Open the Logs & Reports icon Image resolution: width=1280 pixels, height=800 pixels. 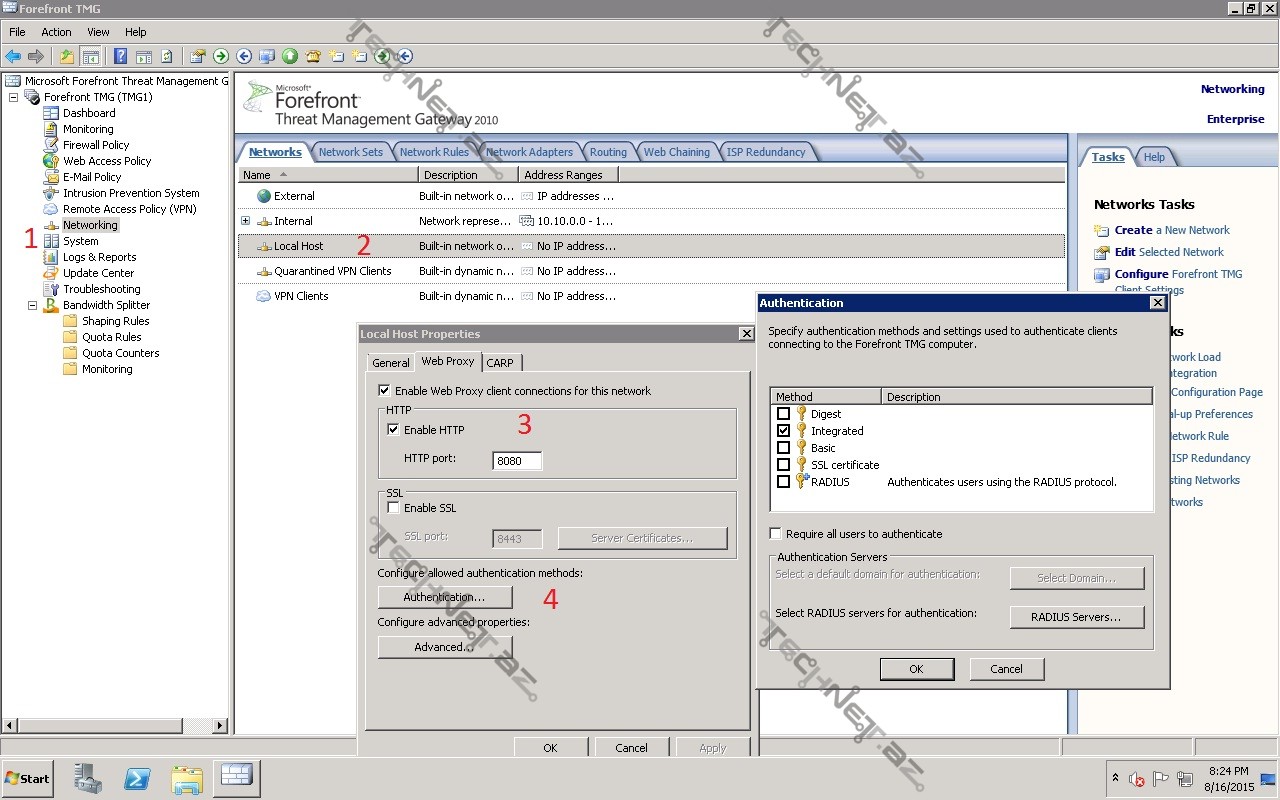51,257
